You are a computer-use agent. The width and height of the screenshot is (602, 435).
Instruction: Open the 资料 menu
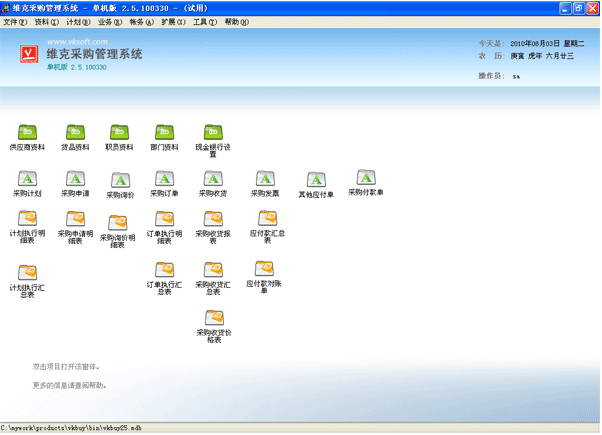tap(47, 22)
